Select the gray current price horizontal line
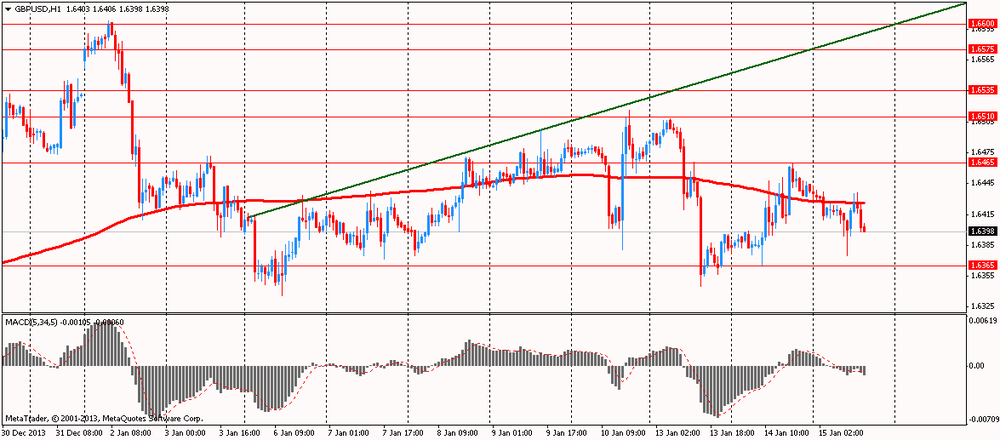This screenshot has width=1000, height=440. [485, 231]
